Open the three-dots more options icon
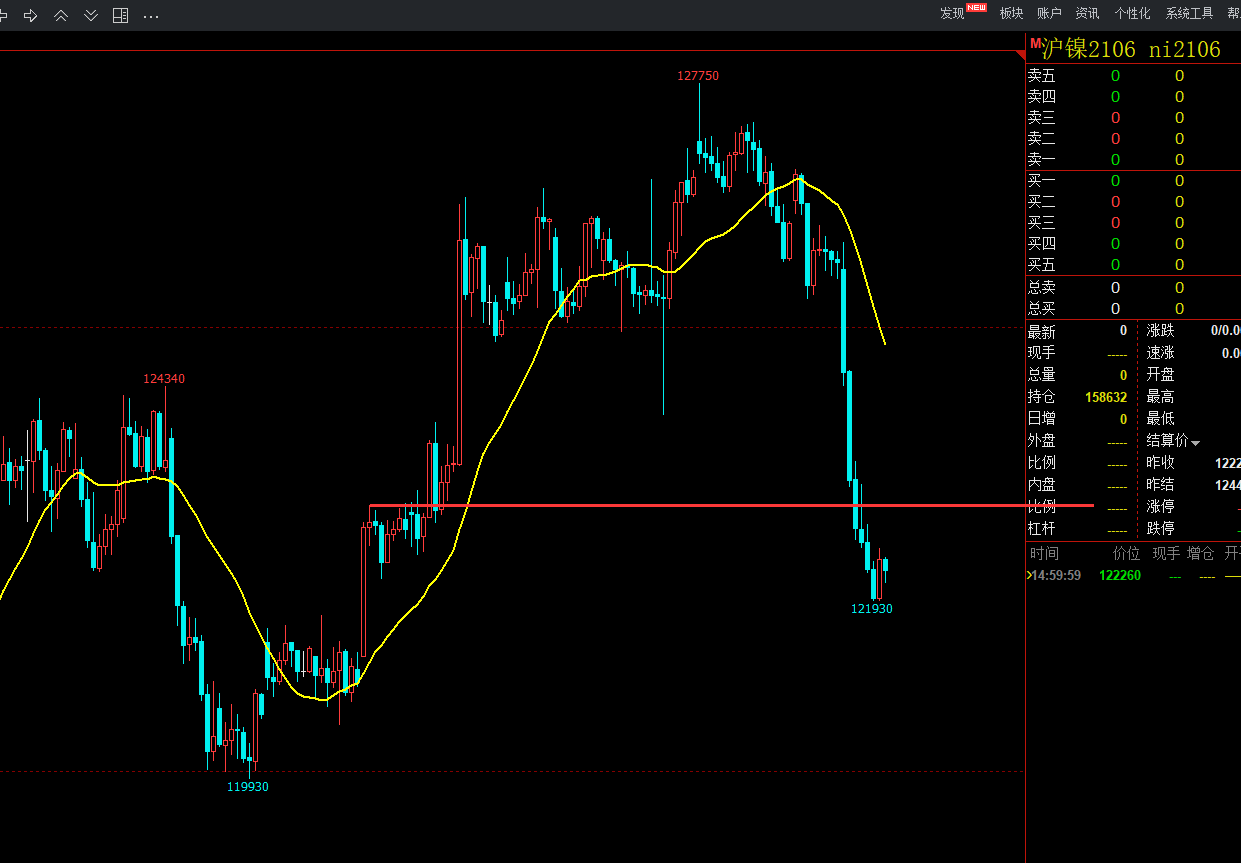 151,16
